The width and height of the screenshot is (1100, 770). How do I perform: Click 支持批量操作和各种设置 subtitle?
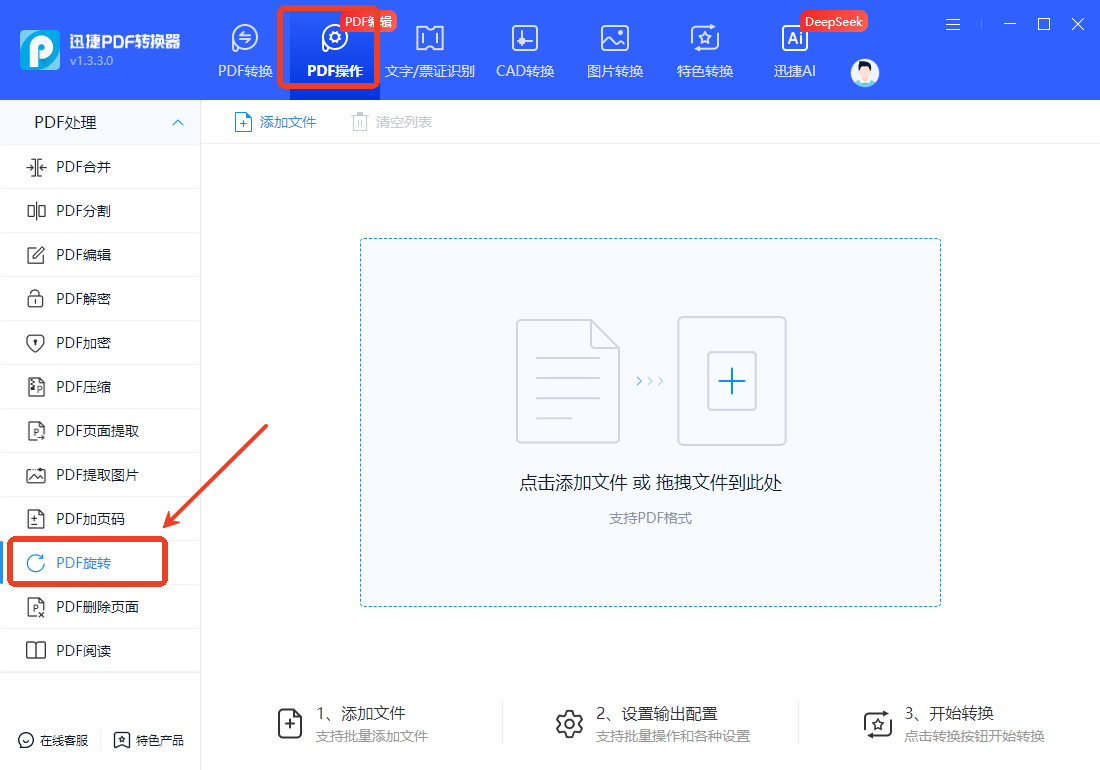(x=673, y=736)
